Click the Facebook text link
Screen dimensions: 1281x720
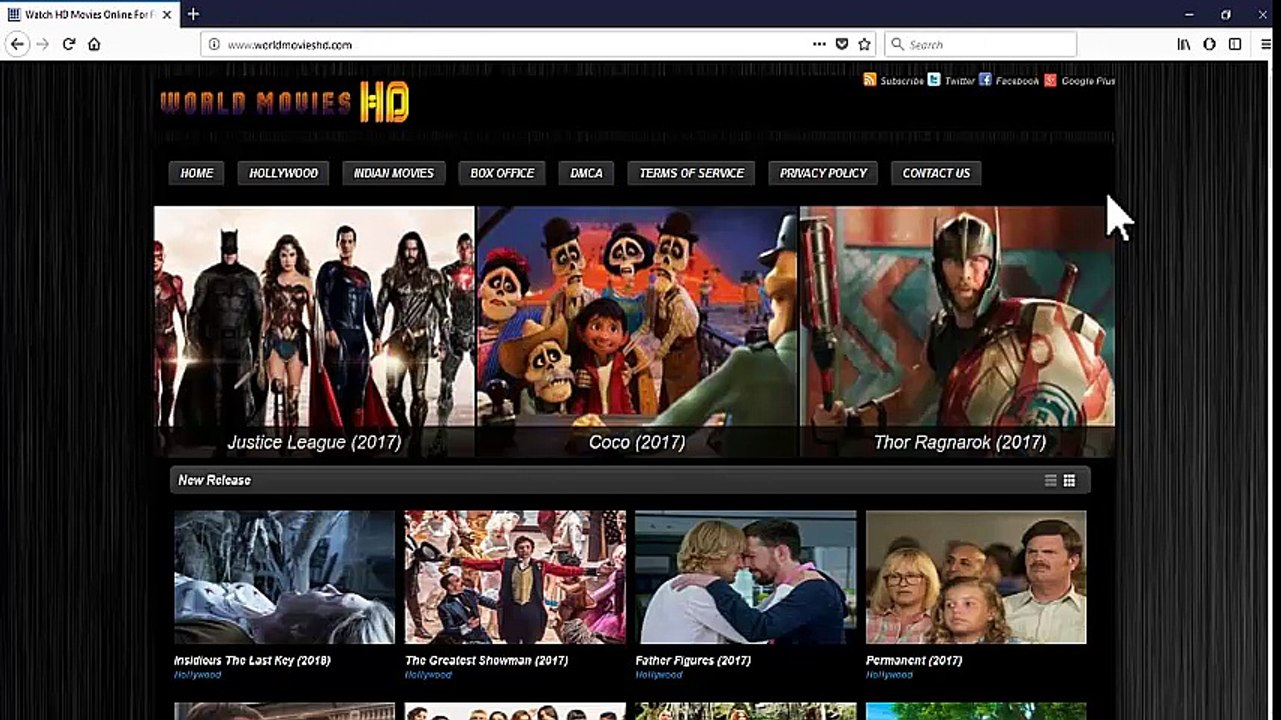pos(1017,81)
